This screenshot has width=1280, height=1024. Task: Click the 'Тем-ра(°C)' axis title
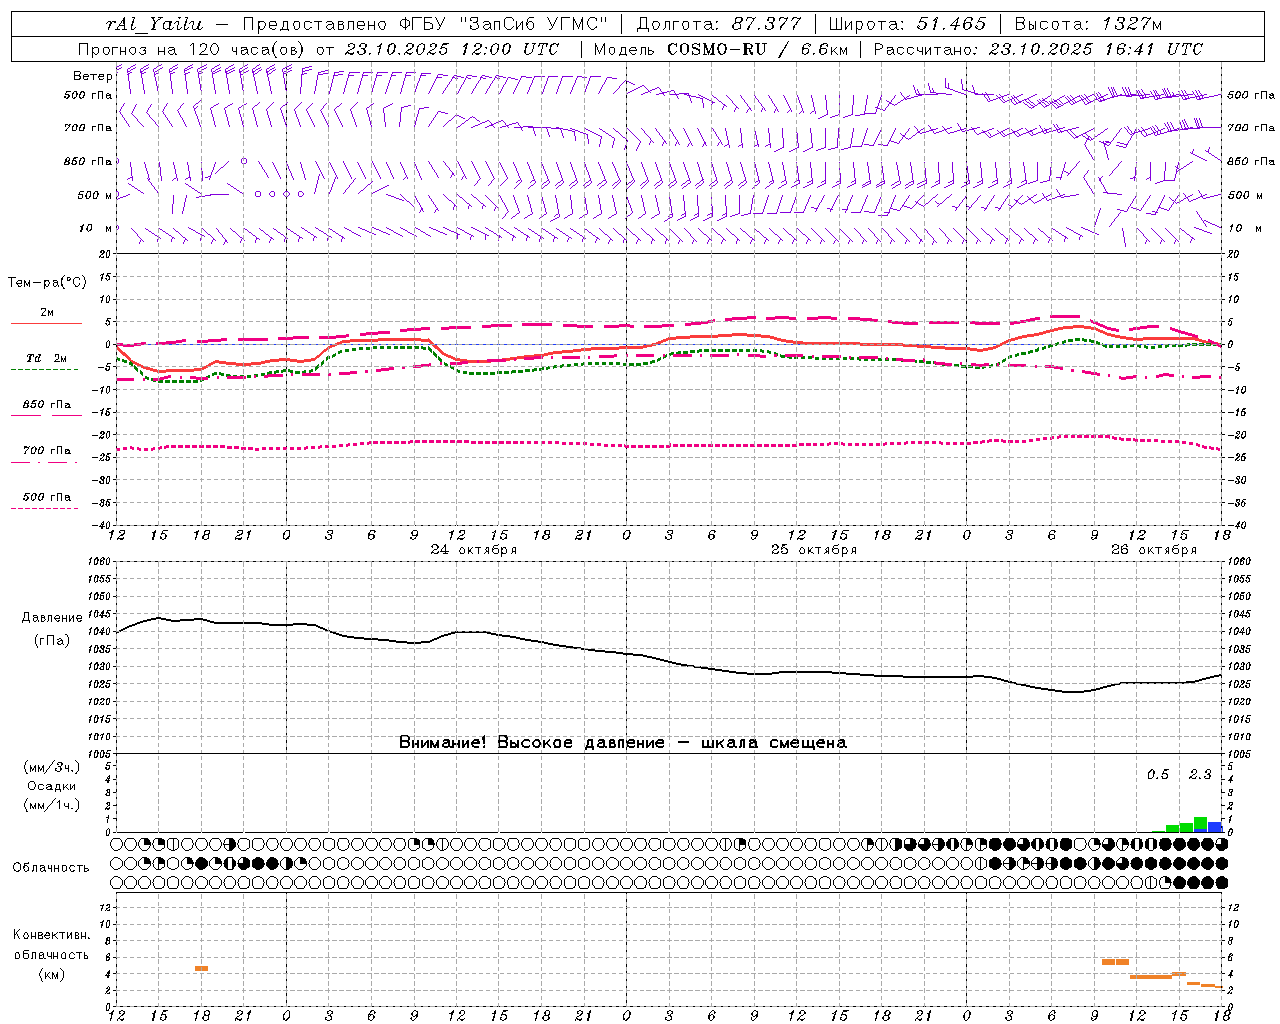coord(47,283)
